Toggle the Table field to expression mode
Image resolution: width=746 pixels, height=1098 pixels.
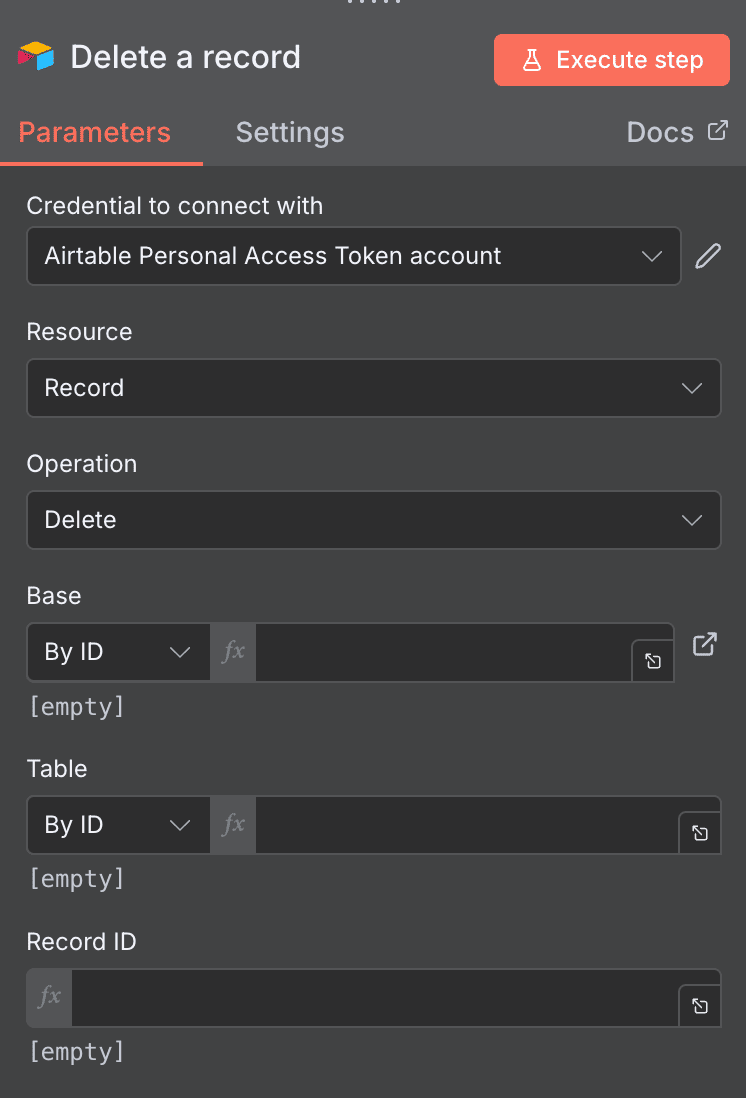pyautogui.click(x=232, y=825)
